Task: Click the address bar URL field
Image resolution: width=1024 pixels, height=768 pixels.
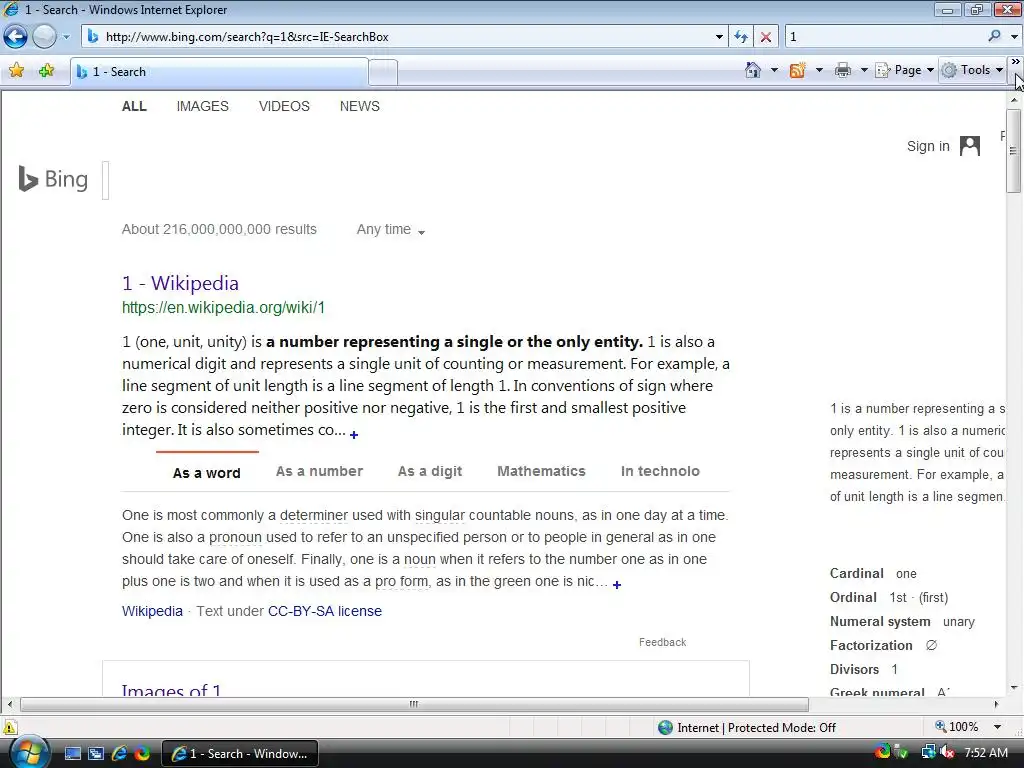Action: point(405,37)
